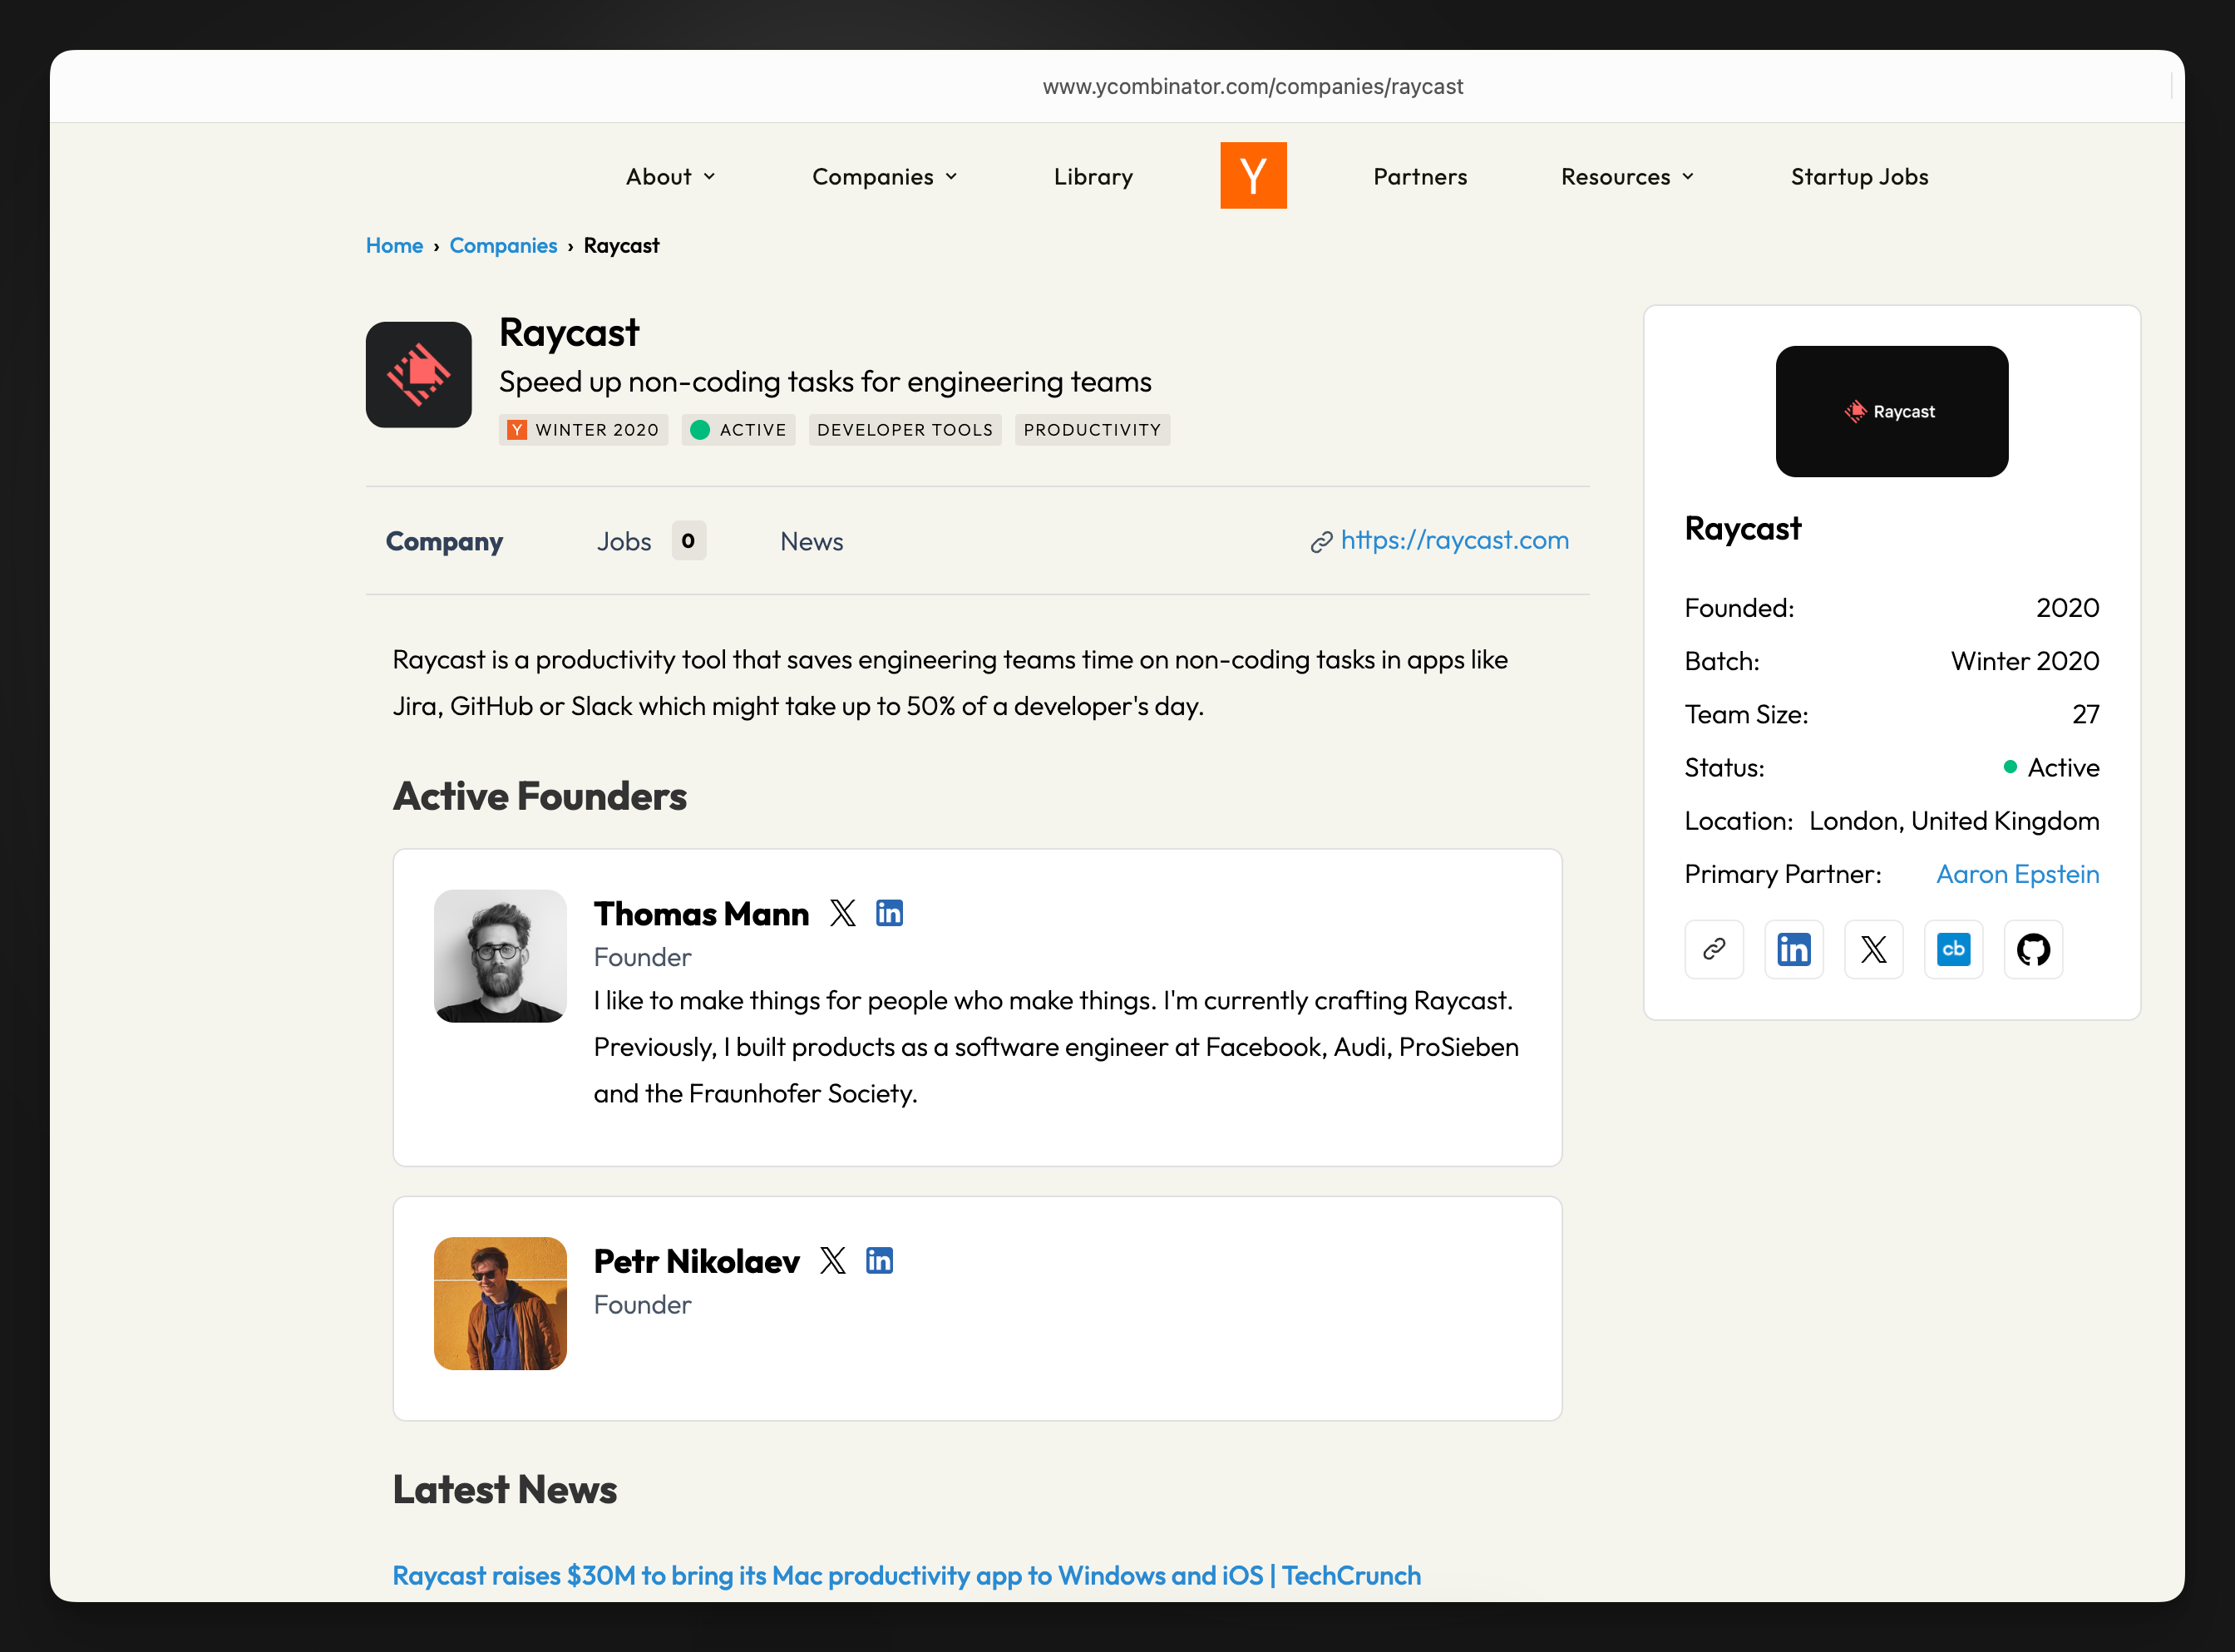Viewport: 2235px width, 1652px height.
Task: Open Thomas Mann's X profile icon
Action: [842, 913]
